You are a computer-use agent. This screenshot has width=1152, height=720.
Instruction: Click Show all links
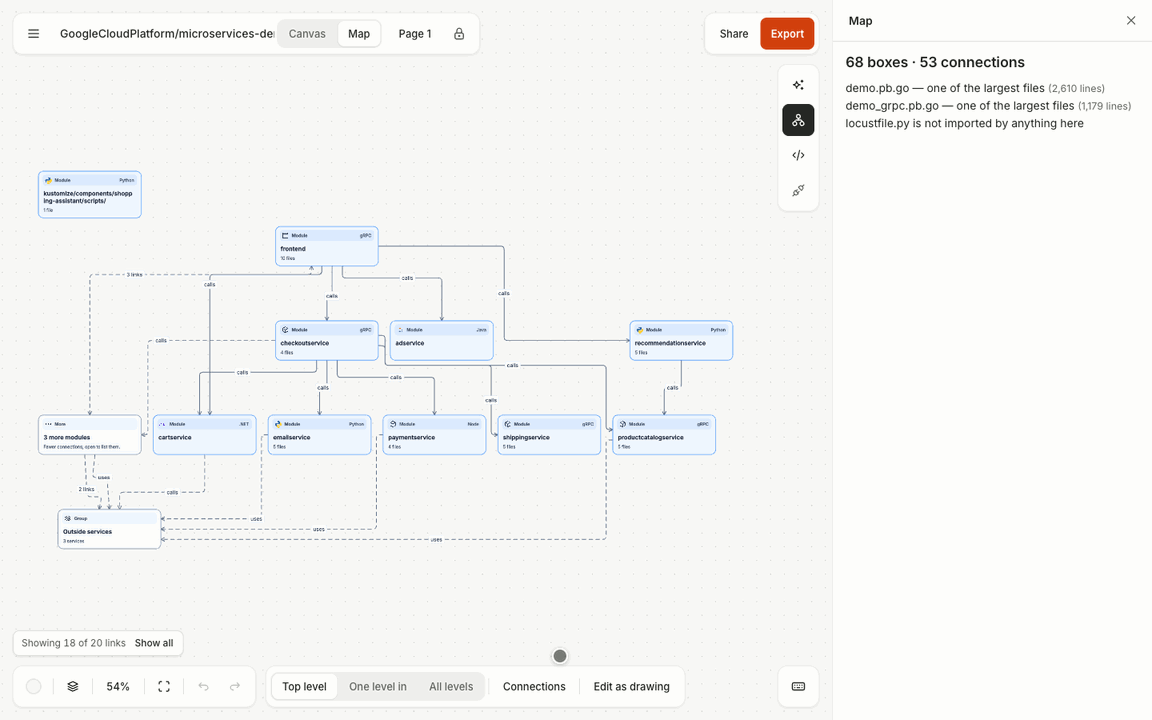tap(154, 643)
